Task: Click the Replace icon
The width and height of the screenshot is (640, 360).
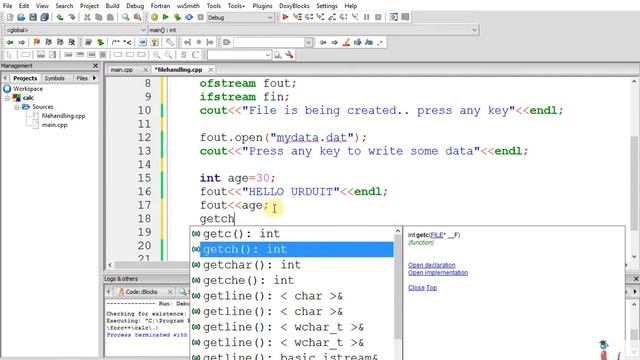Action: pyautogui.click(x=137, y=17)
